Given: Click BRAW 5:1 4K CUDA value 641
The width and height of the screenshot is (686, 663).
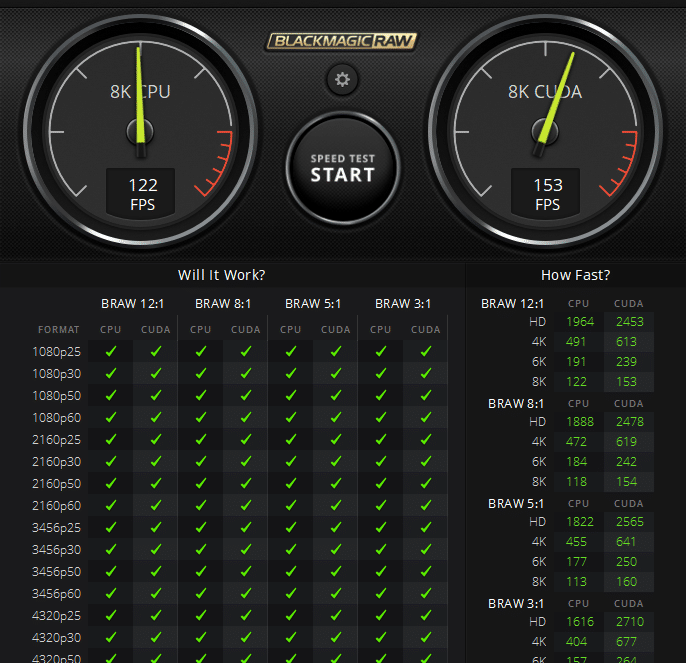Looking at the screenshot, I should click(626, 542).
